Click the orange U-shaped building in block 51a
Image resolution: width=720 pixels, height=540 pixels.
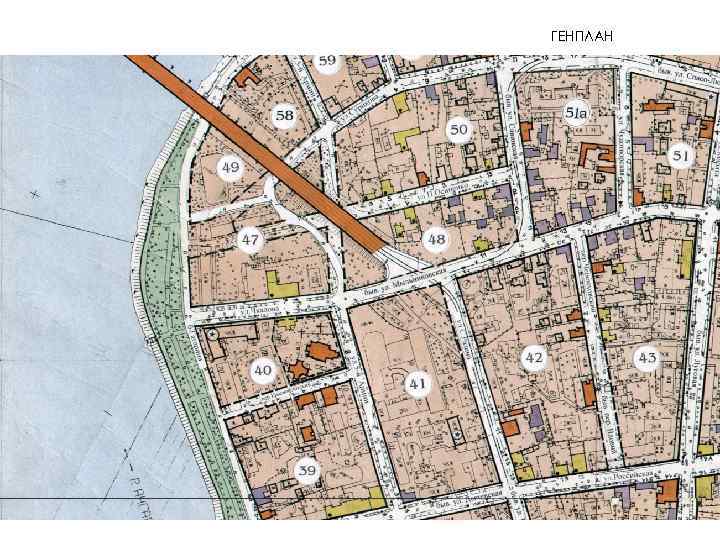click(597, 156)
